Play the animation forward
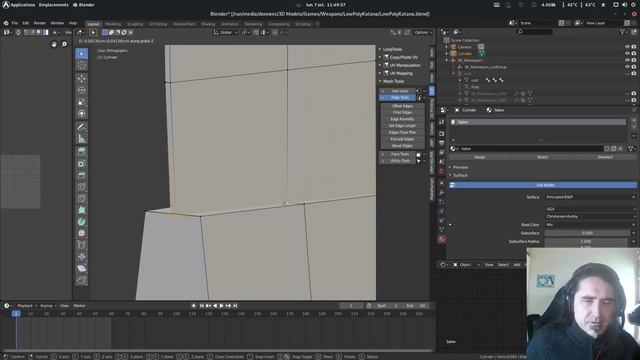This screenshot has width=640, height=360. [x=222, y=306]
